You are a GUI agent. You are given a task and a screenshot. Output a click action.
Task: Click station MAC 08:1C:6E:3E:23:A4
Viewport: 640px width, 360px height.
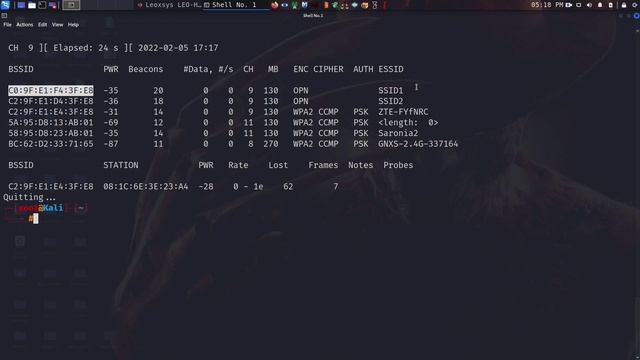click(146, 186)
